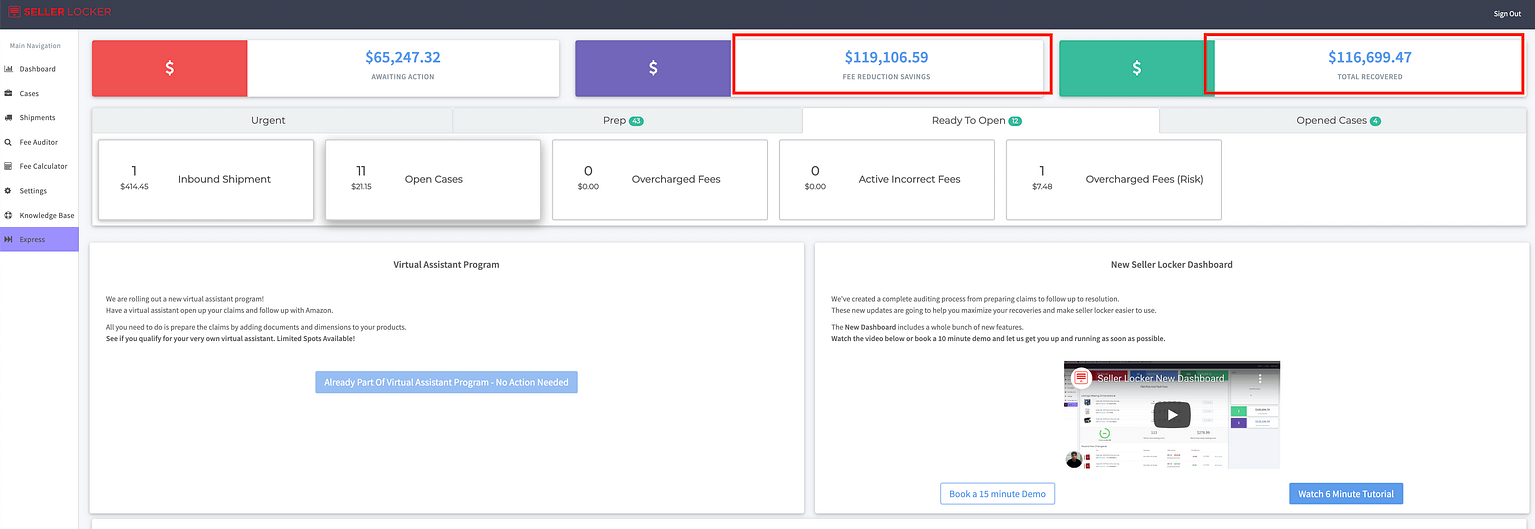1535x529 pixels.
Task: Open the Open Cases card
Action: pos(433,179)
